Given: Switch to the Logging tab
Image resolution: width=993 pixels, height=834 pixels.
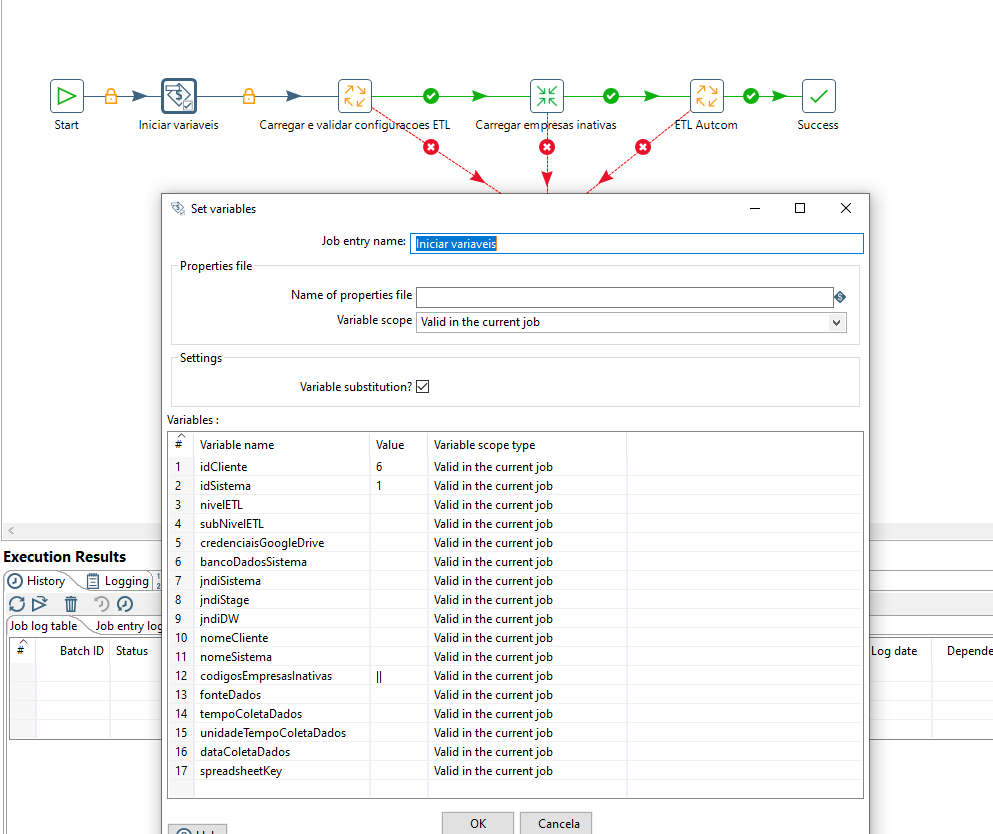Looking at the screenshot, I should (126, 580).
